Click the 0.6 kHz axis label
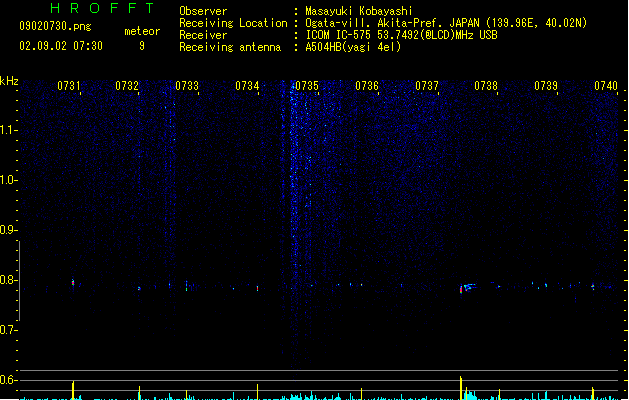The width and height of the screenshot is (629, 400). click(x=8, y=380)
